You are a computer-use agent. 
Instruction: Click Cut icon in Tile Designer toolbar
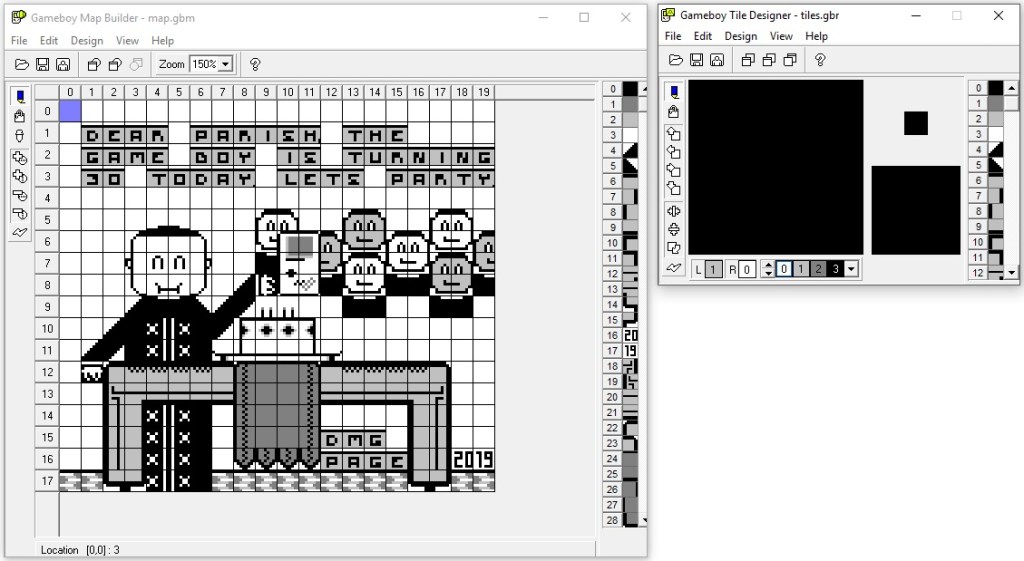tap(748, 60)
